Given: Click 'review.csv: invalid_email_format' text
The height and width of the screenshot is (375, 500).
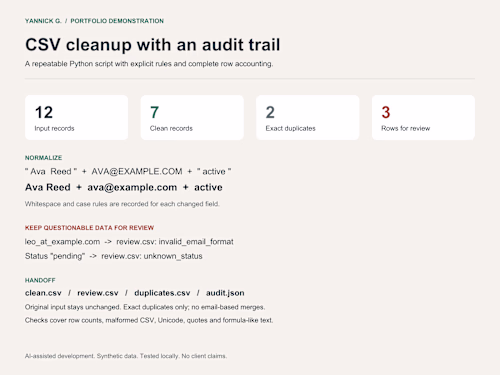Looking at the screenshot, I should click(175, 242).
